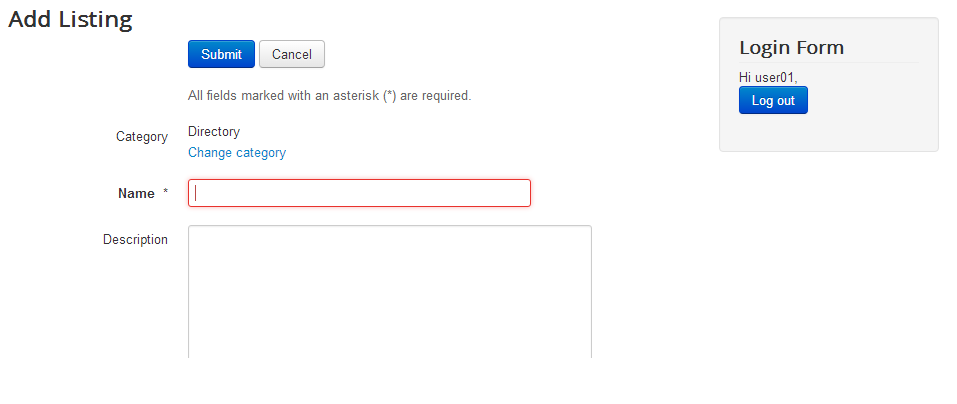This screenshot has width=957, height=404.
Task: Click the Login Form heading
Action: pos(791,47)
